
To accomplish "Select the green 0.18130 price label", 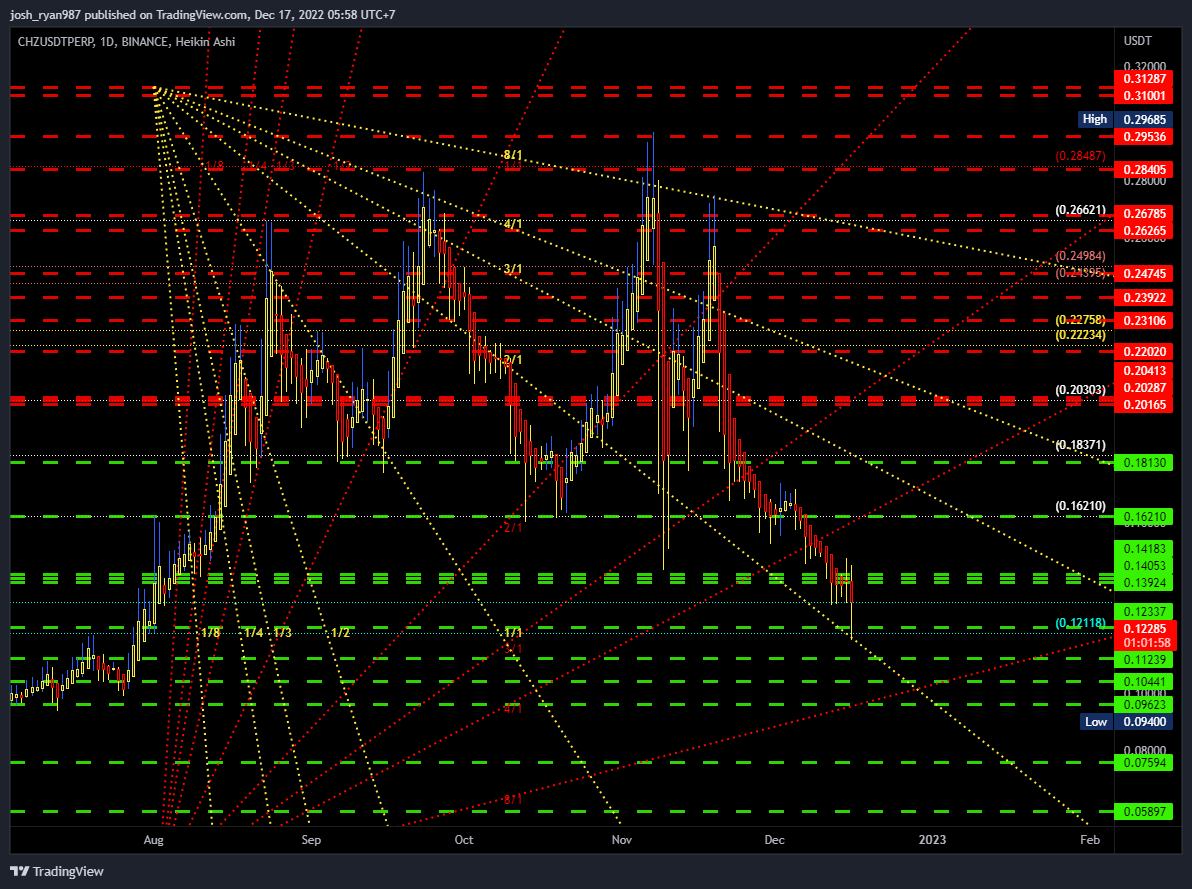I will pyautogui.click(x=1144, y=462).
